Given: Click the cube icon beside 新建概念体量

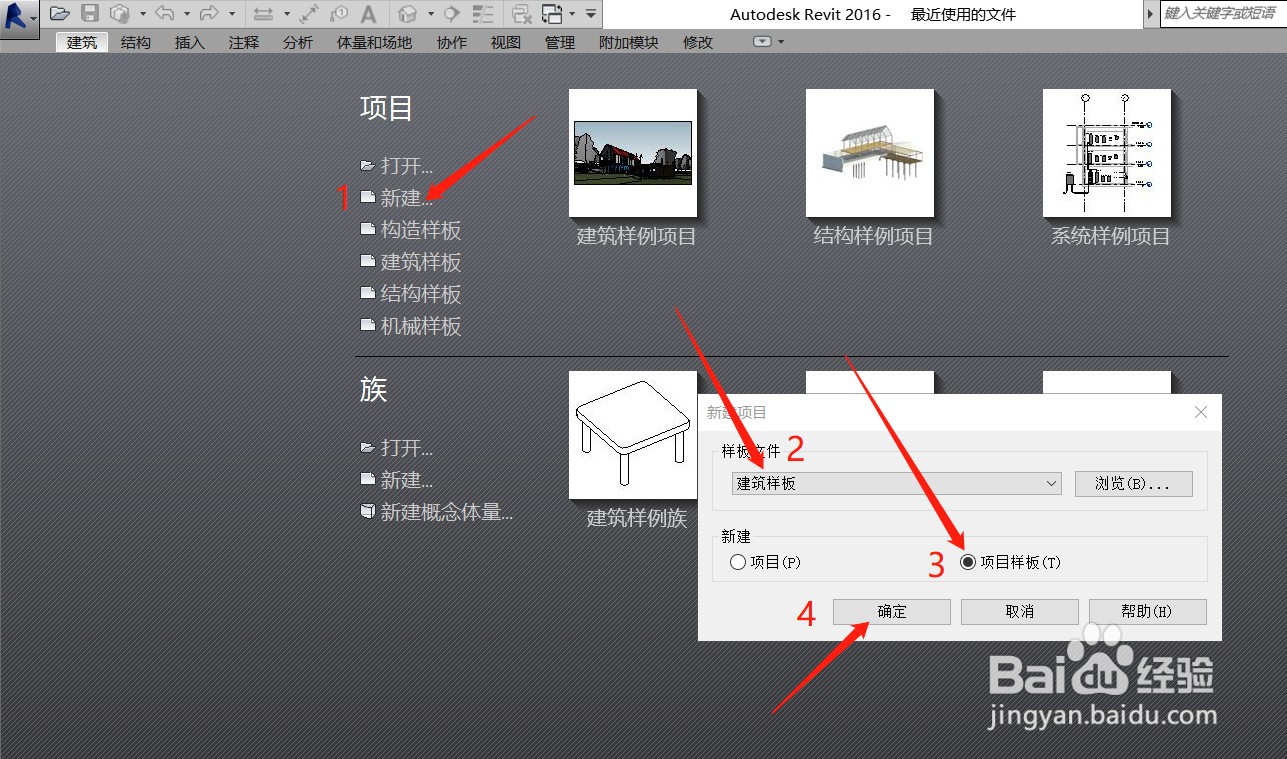Looking at the screenshot, I should coord(367,511).
